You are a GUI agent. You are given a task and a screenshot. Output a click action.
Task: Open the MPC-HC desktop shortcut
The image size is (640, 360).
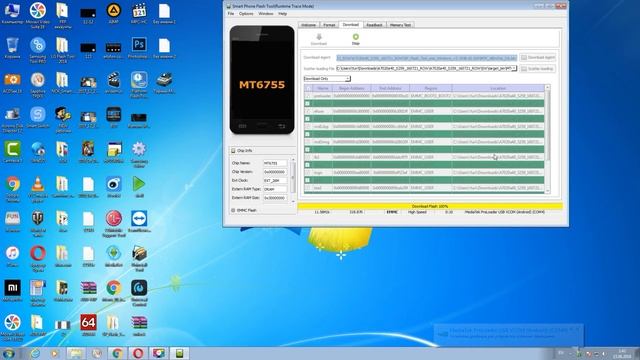[139, 11]
